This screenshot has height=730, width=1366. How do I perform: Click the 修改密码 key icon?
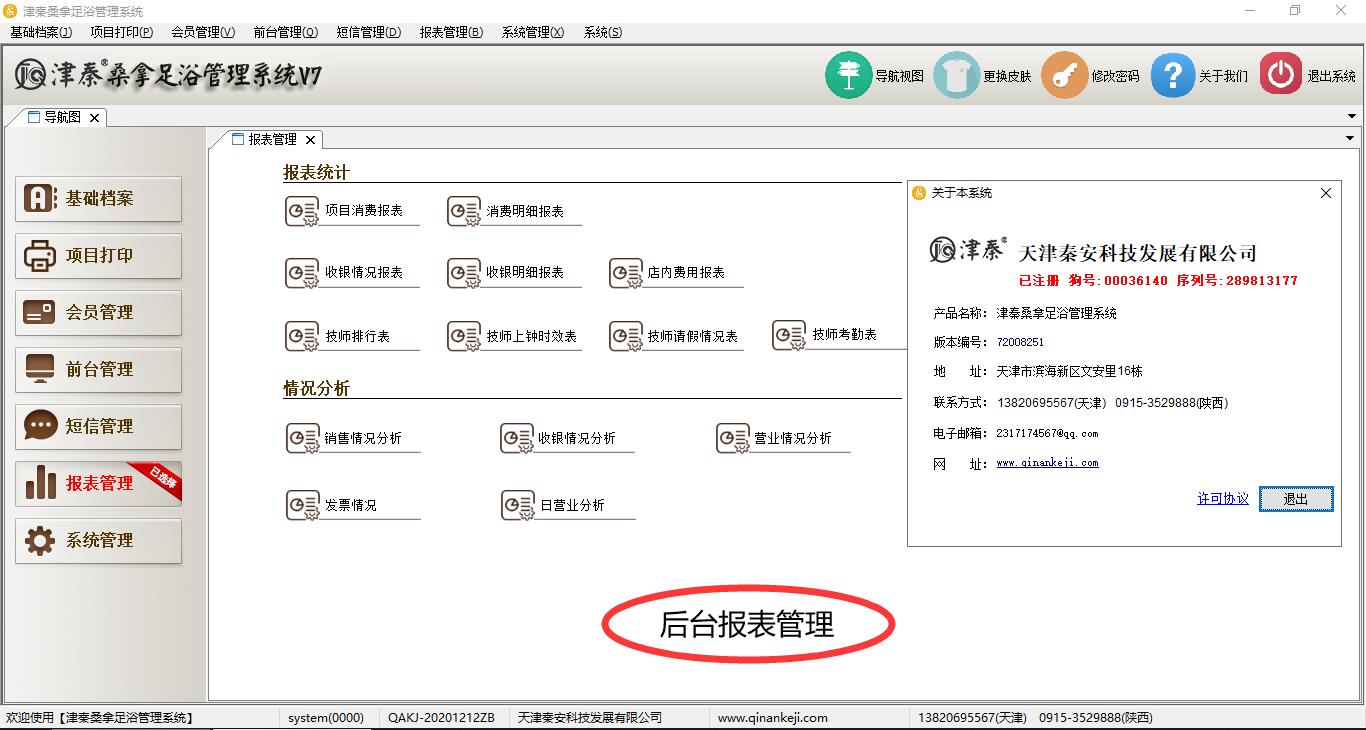[x=1064, y=75]
